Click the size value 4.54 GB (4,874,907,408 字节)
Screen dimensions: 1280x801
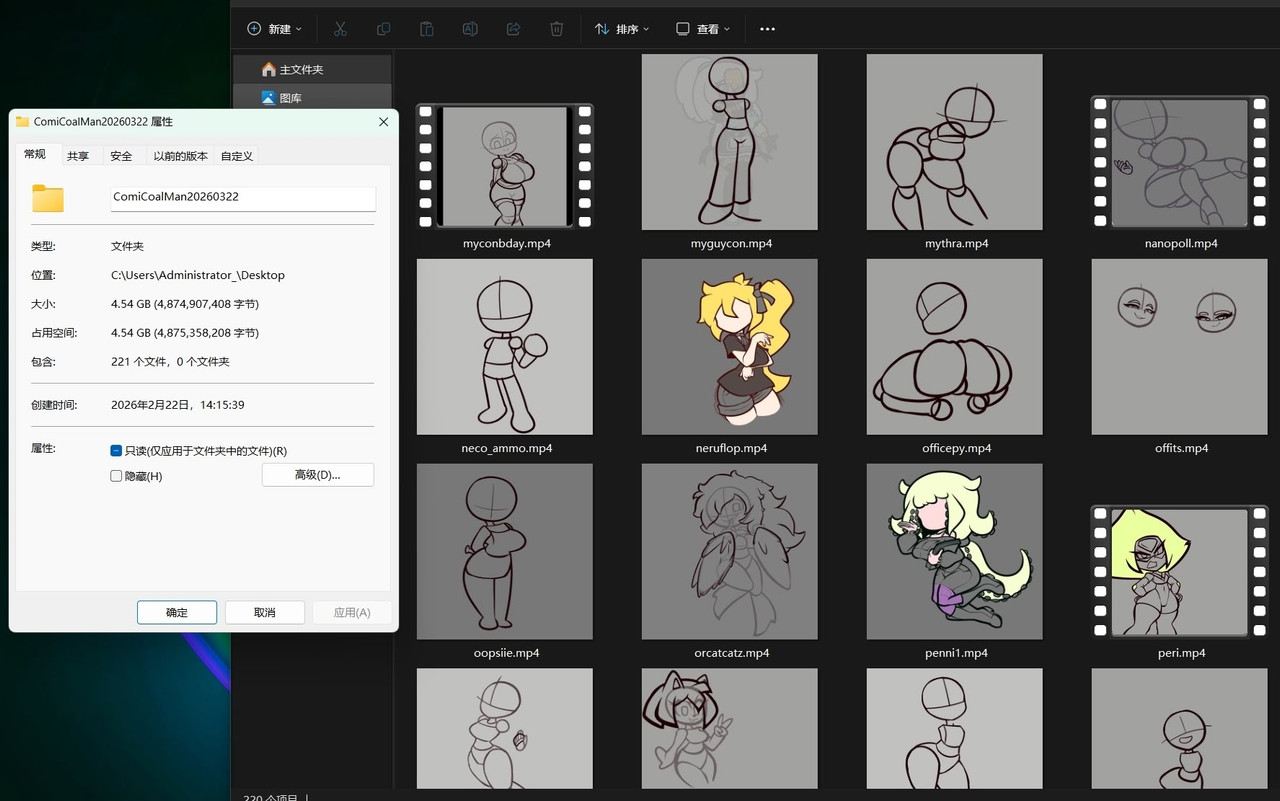pyautogui.click(x=185, y=304)
